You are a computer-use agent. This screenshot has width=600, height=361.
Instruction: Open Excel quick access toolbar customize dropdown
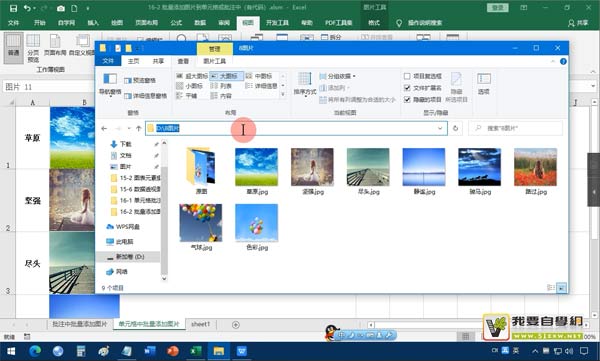88,8
